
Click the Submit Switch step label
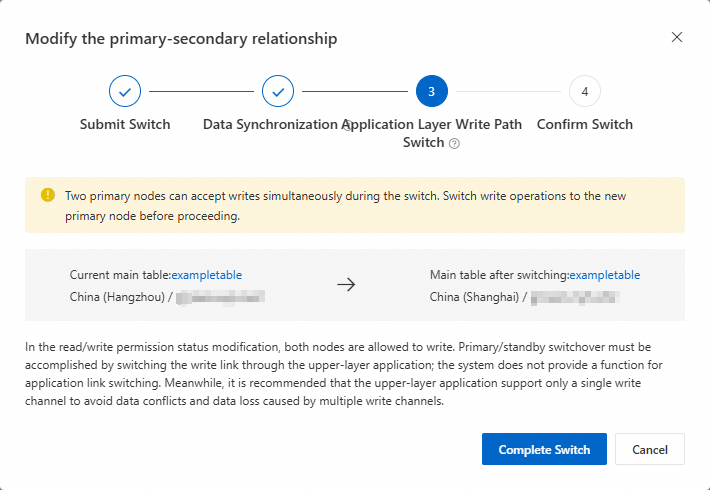tap(125, 125)
